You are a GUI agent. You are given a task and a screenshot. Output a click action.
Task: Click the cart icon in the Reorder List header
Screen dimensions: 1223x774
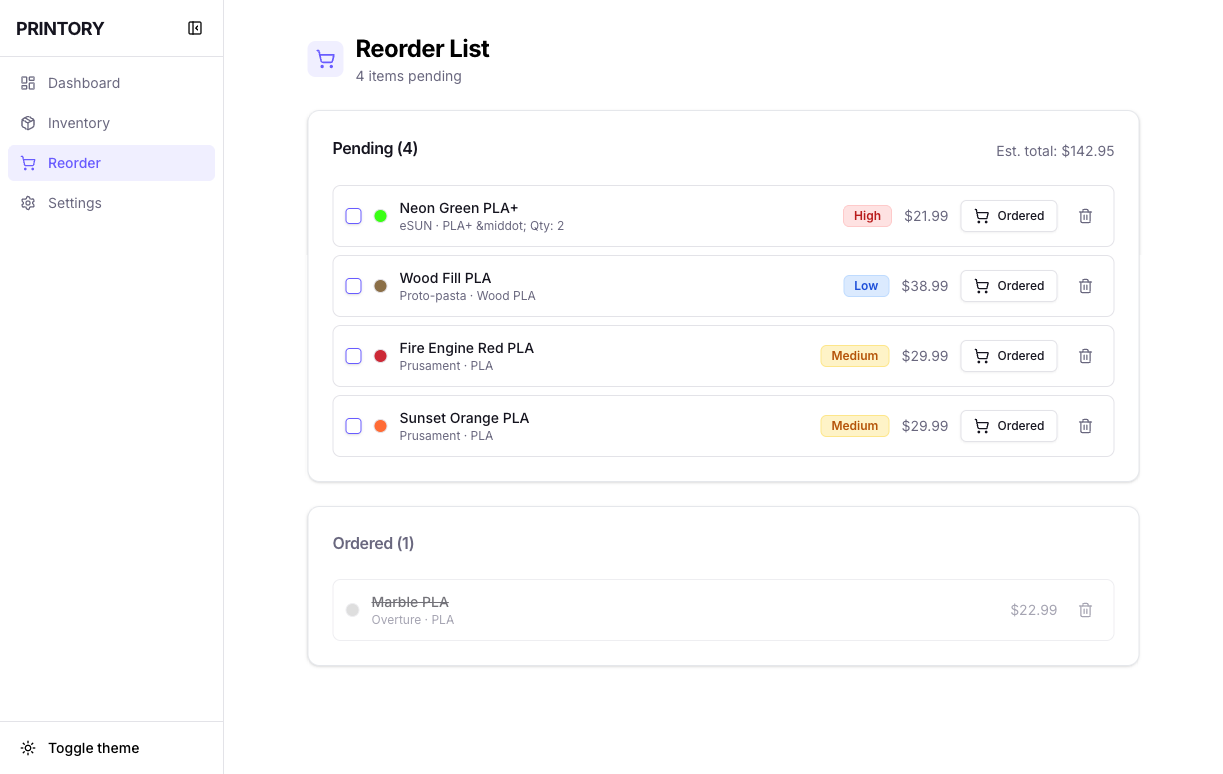(325, 59)
